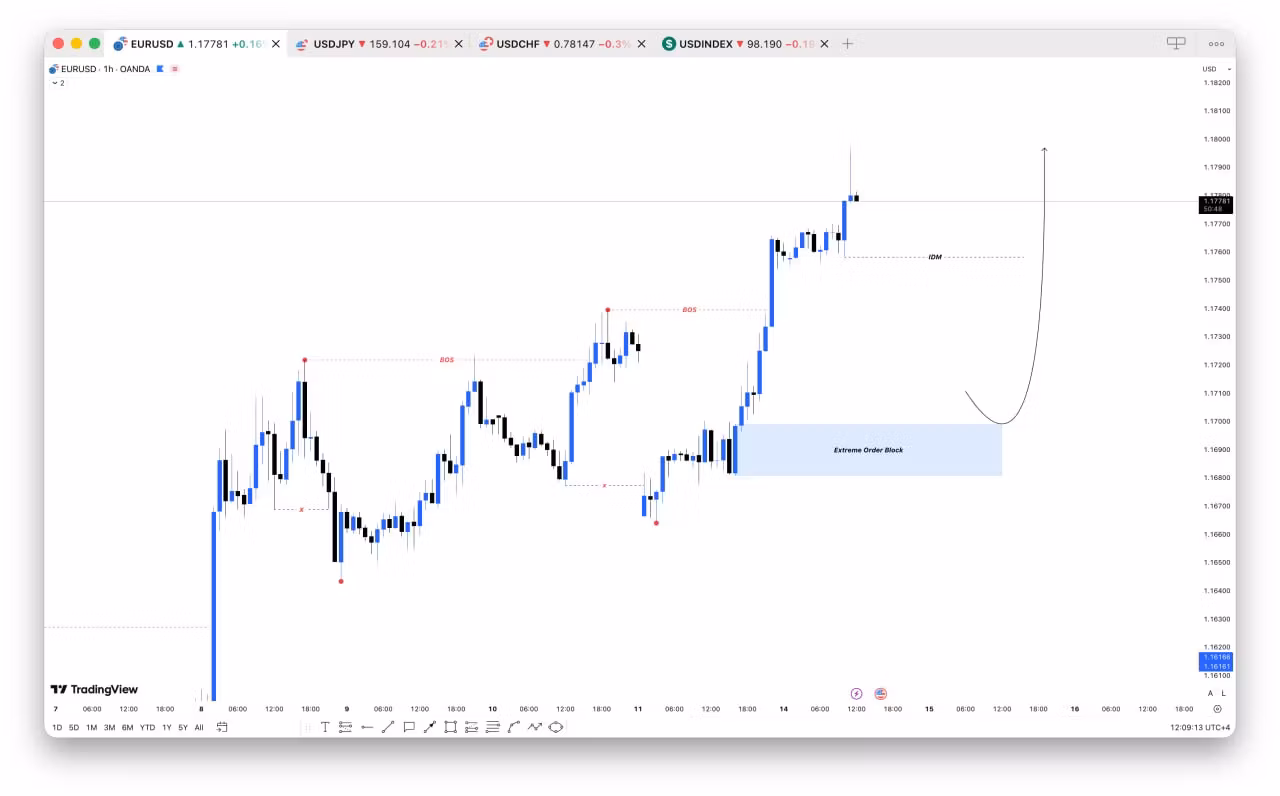This screenshot has width=1280, height=796.
Task: Switch to the USDINDEX tab
Action: point(745,44)
